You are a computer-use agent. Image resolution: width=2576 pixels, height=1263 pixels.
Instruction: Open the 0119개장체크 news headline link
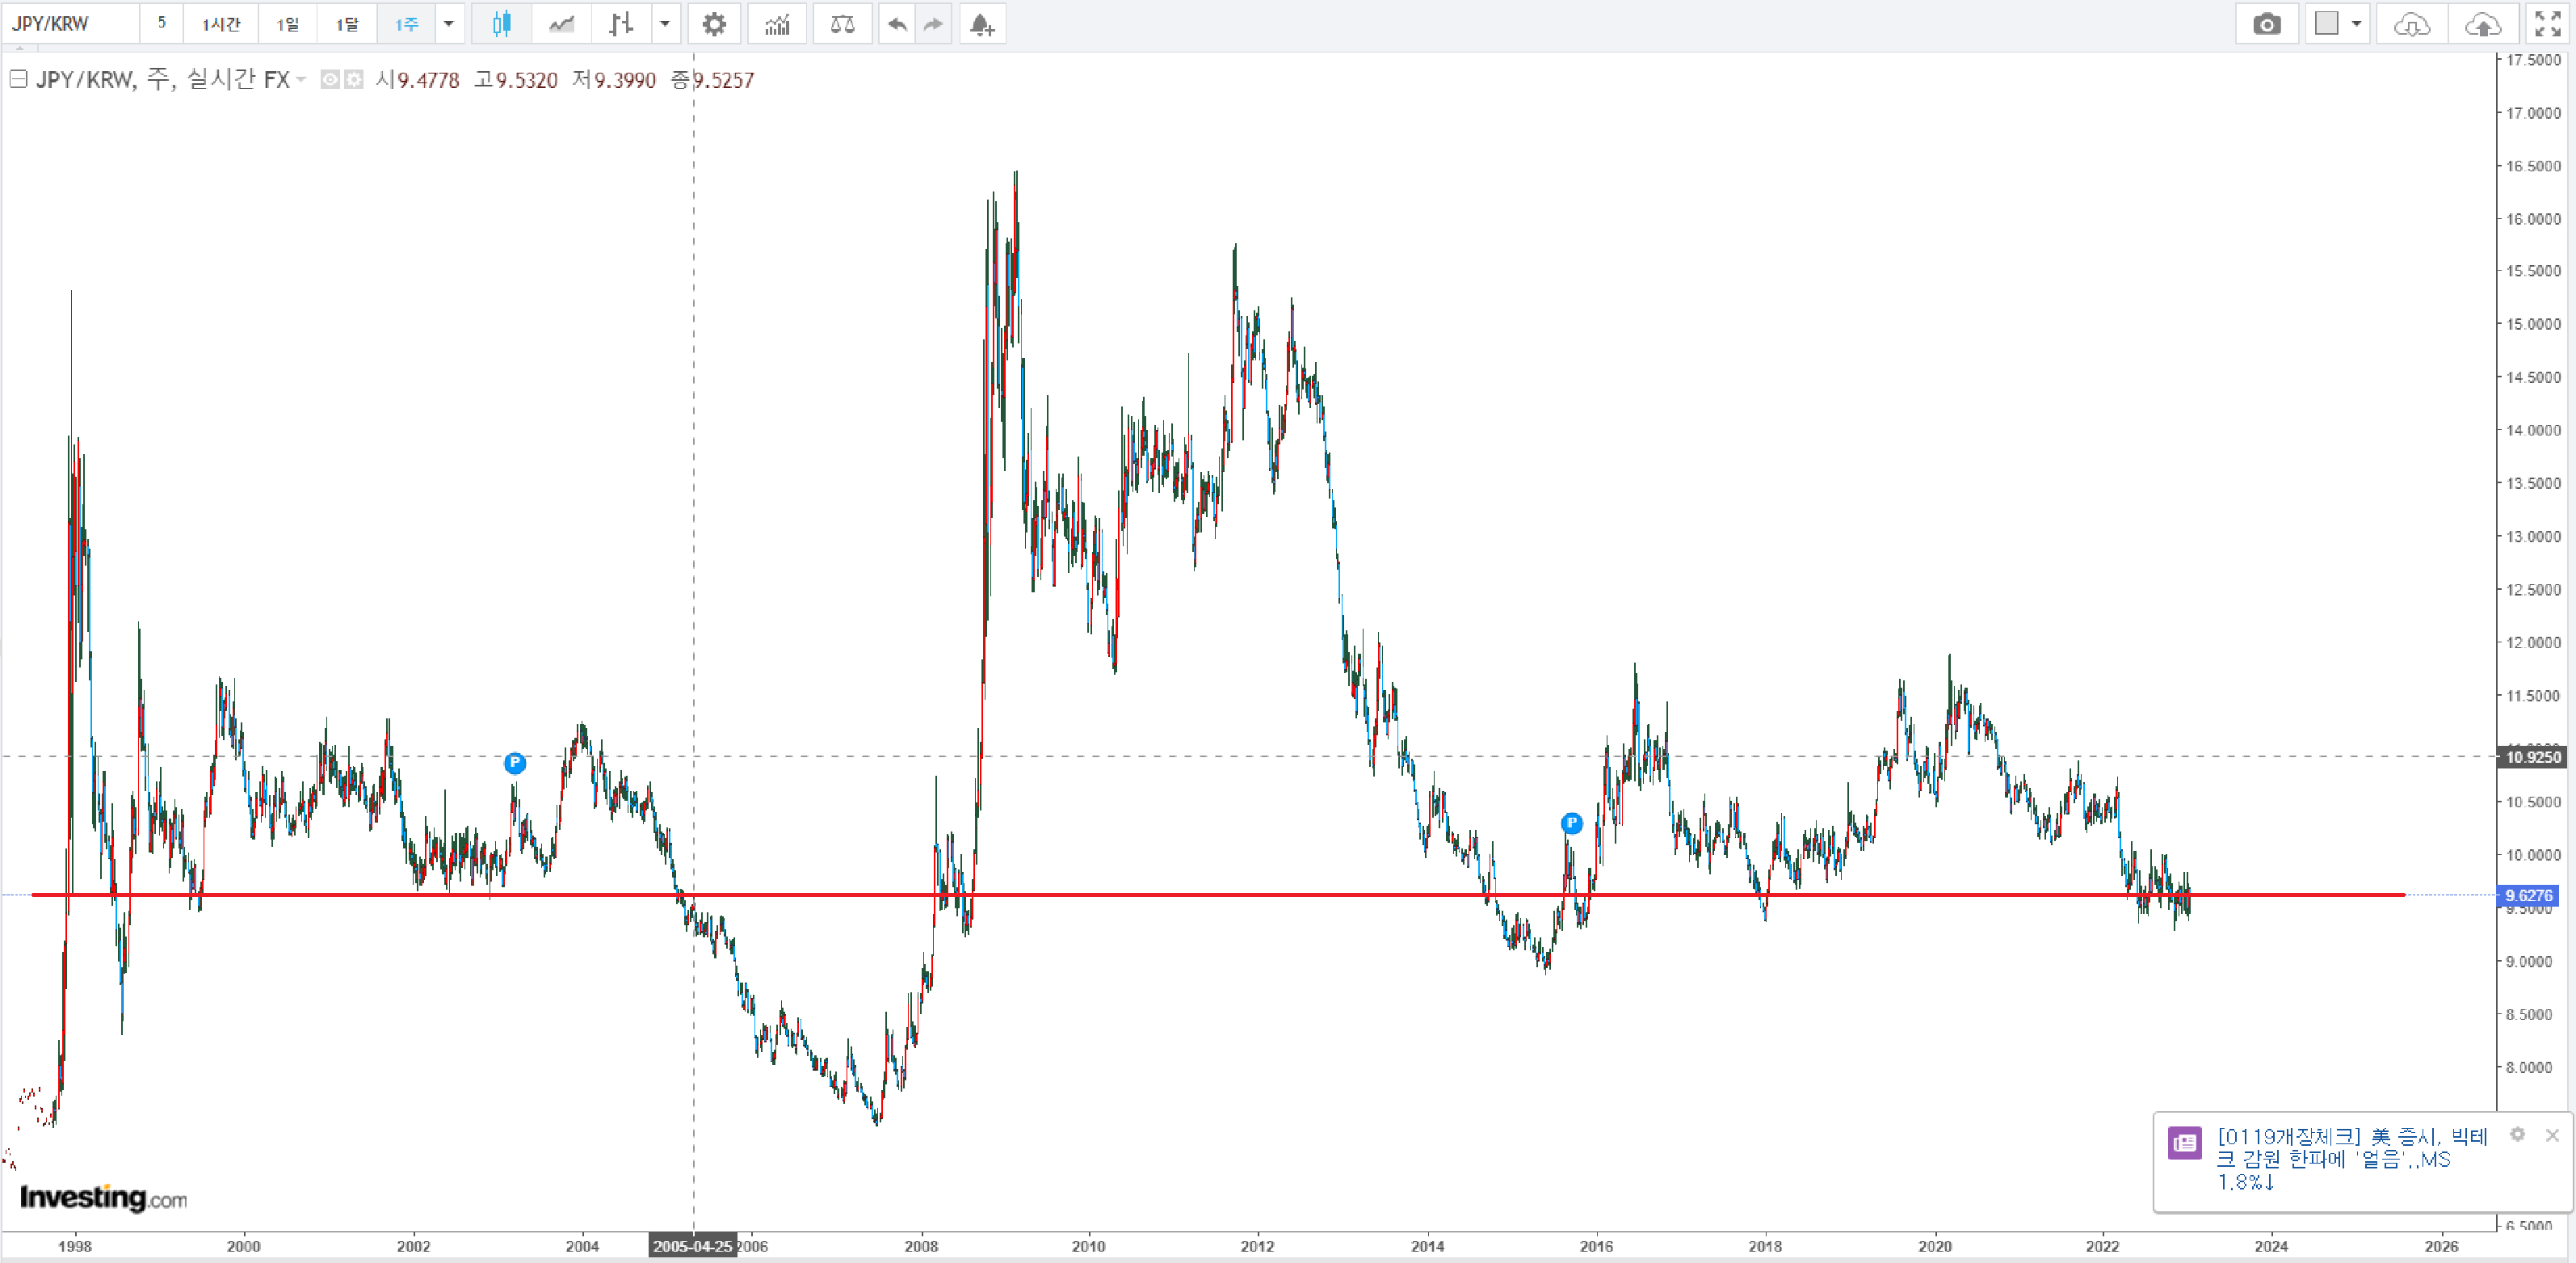(2352, 1159)
